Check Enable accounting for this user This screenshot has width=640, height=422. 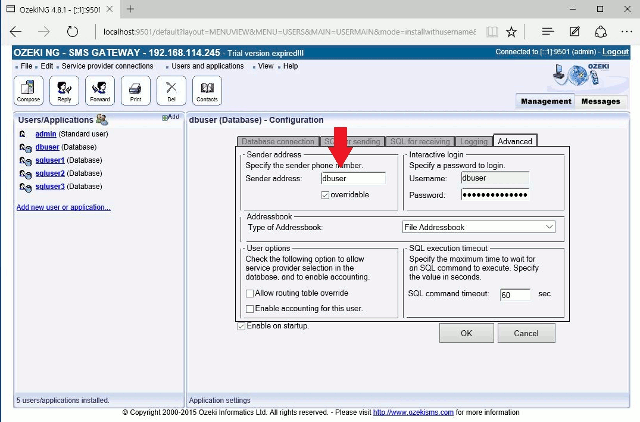tap(250, 309)
